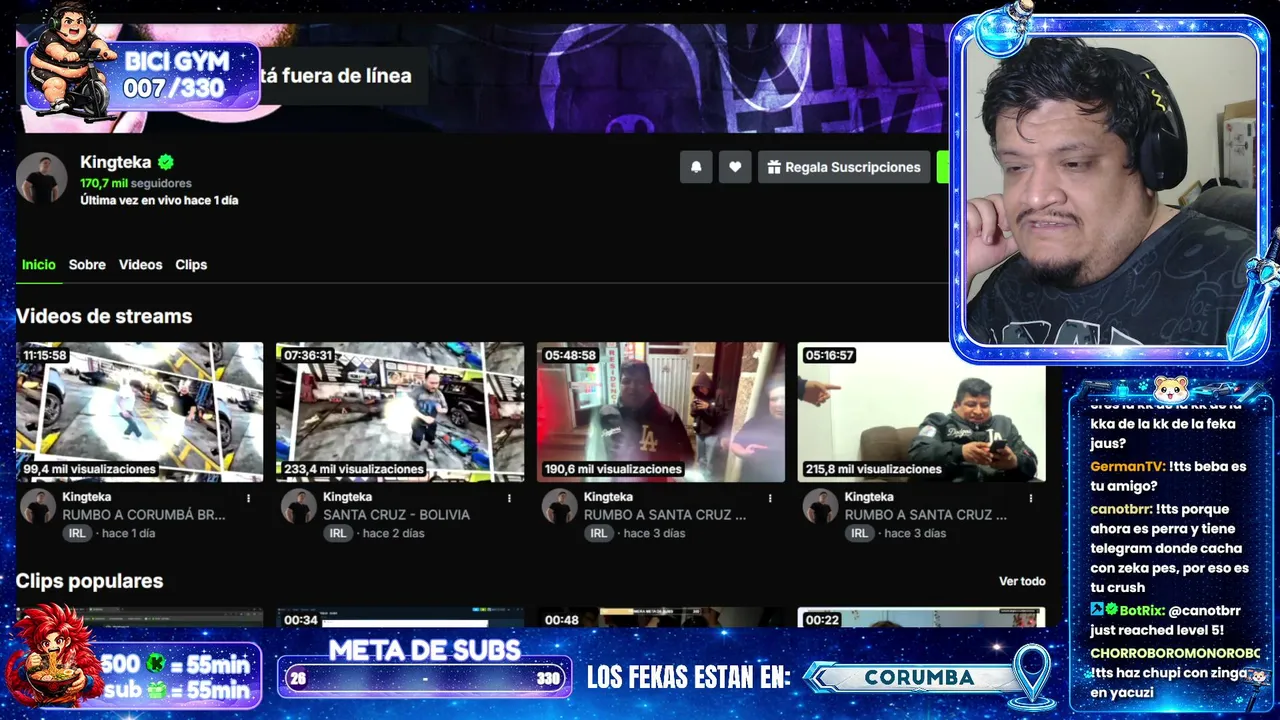1280x720 pixels.
Task: Click IRL tag under the 05:48:58 video
Action: tap(599, 534)
